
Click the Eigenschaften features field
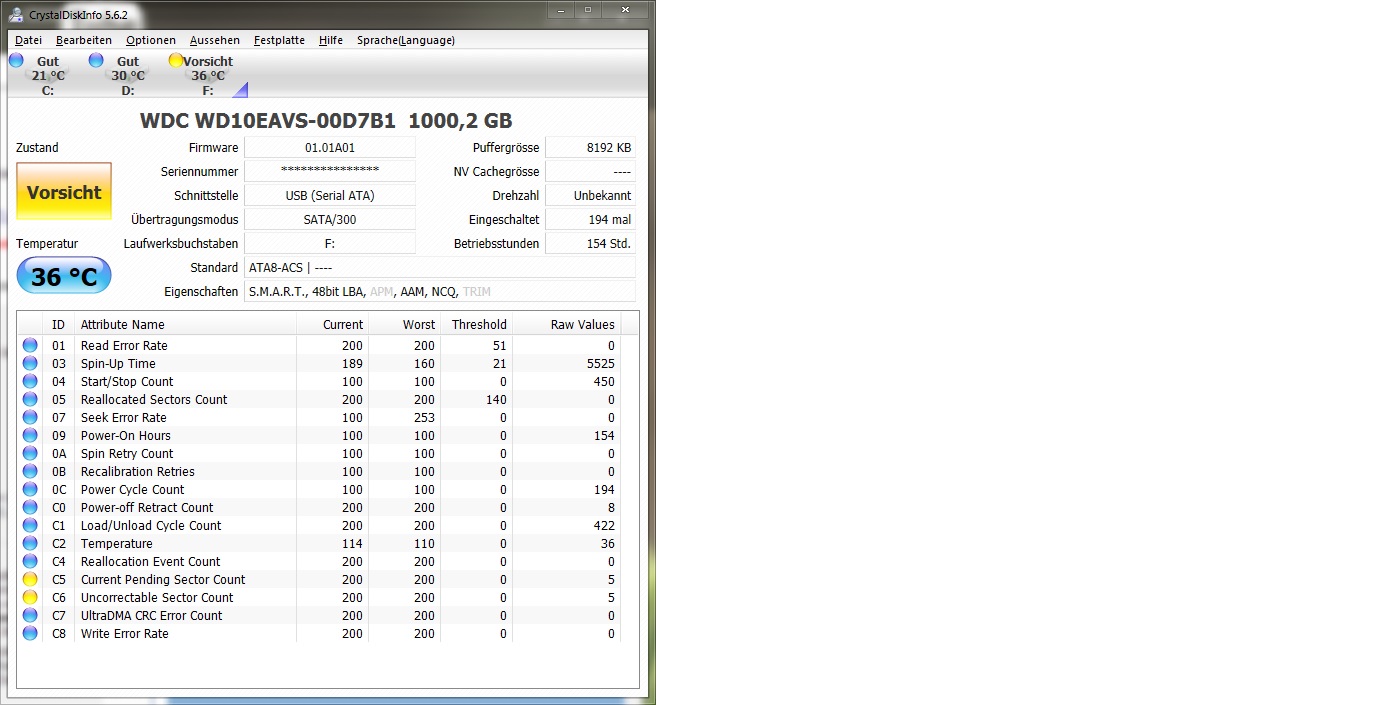[x=440, y=292]
